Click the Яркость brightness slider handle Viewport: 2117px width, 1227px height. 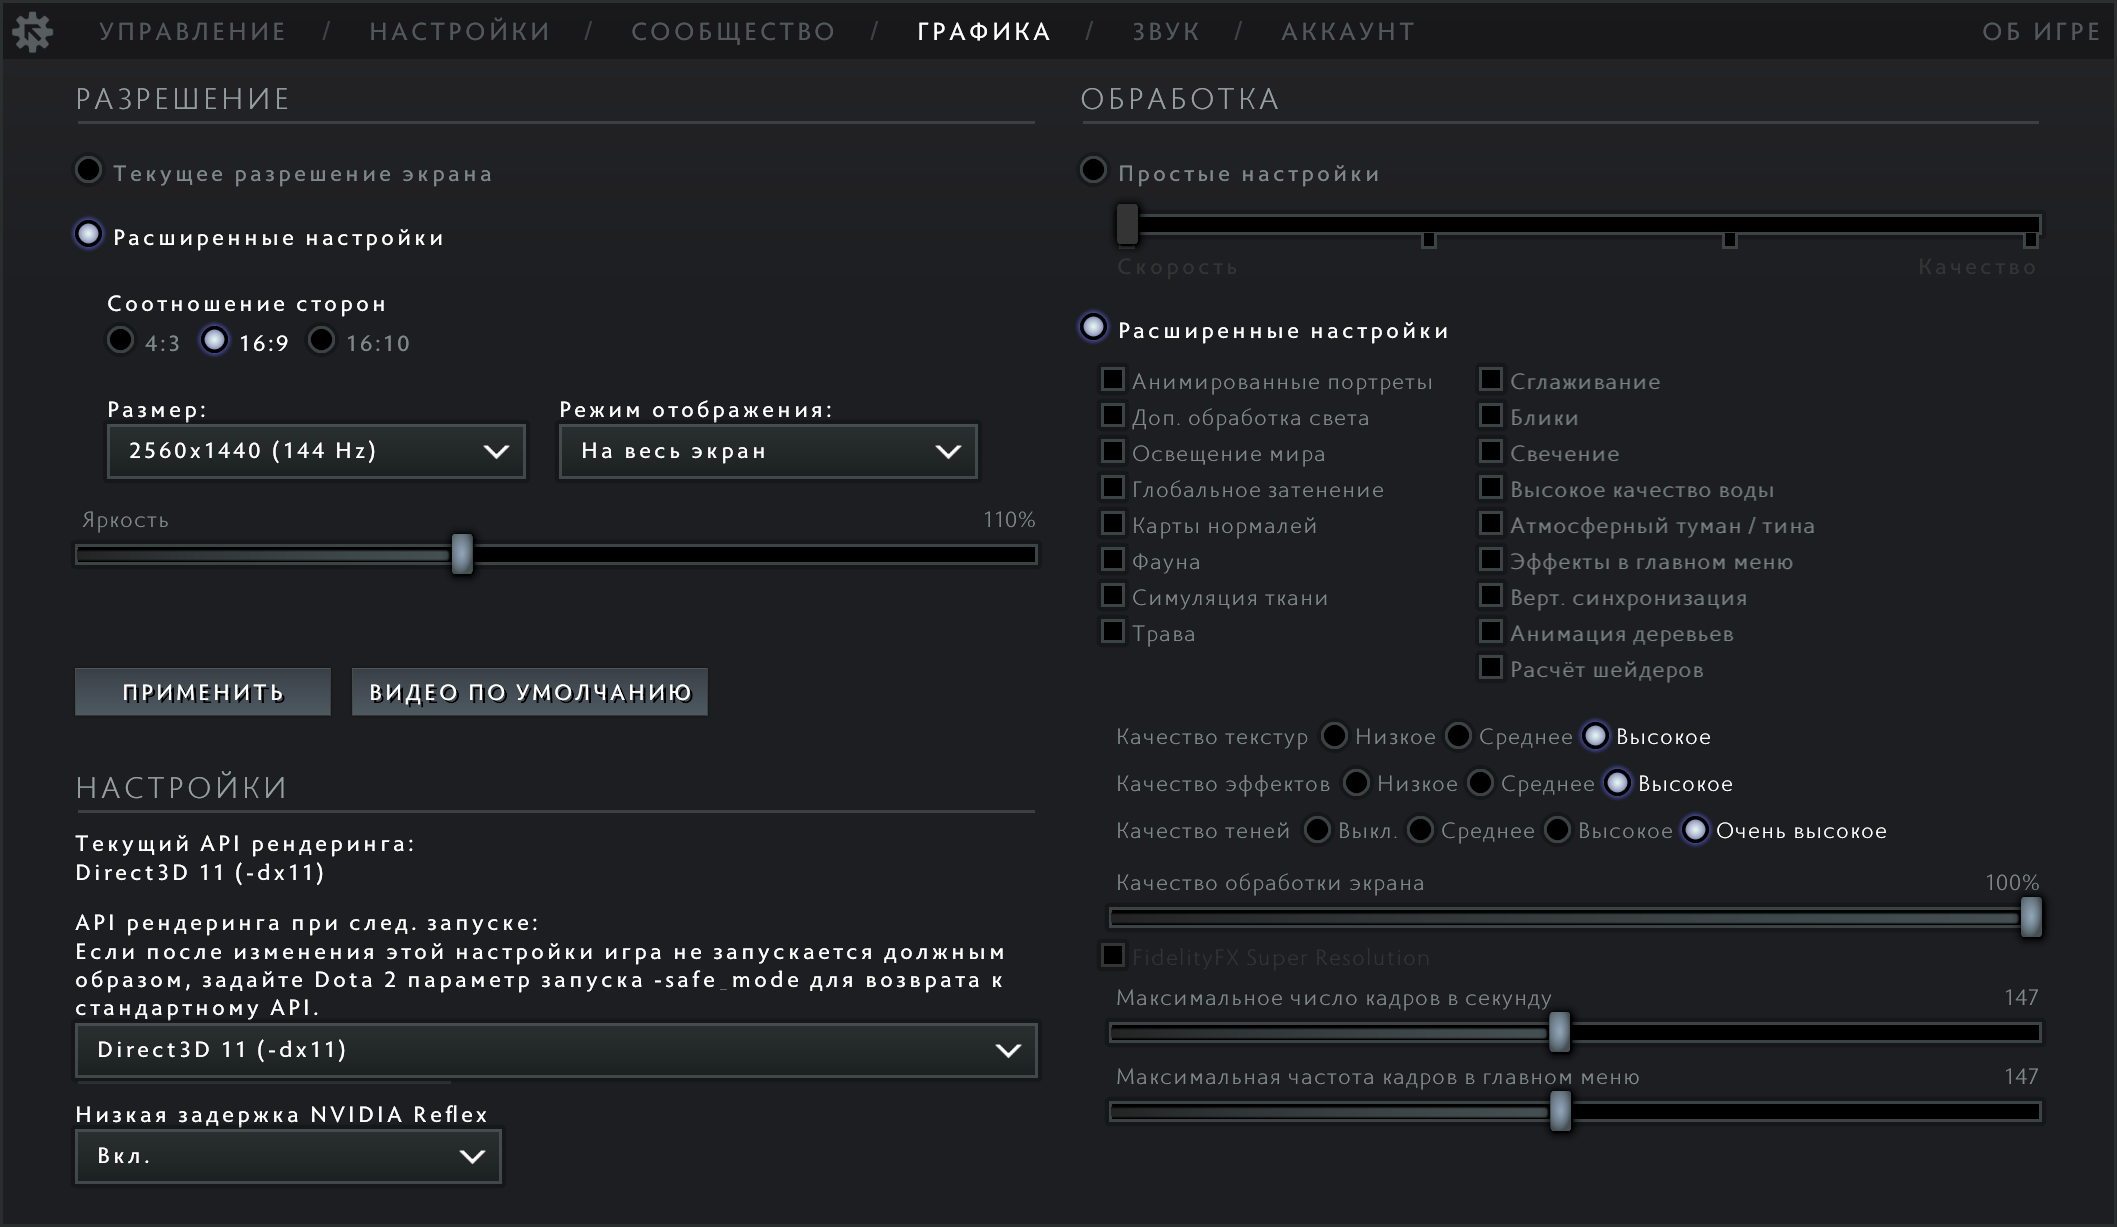pyautogui.click(x=462, y=554)
